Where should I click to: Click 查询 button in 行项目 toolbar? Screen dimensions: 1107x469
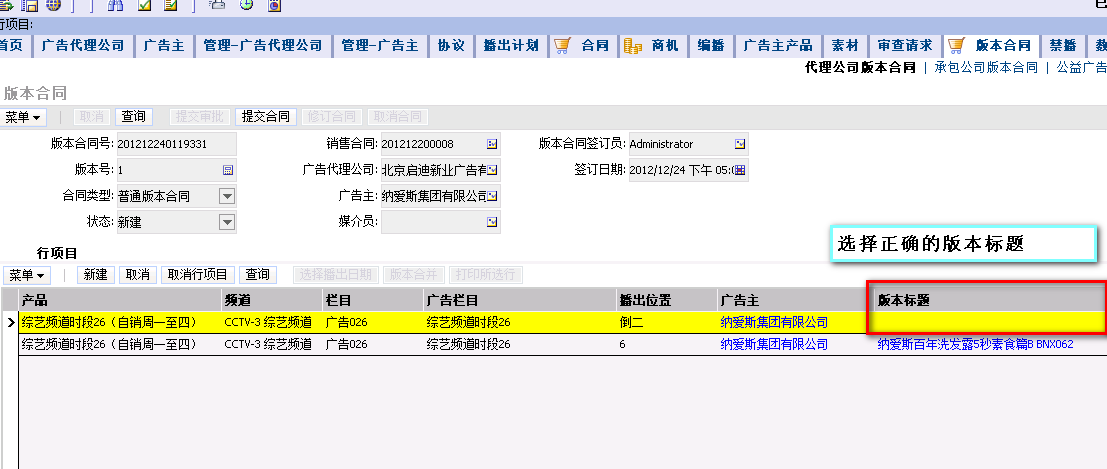click(x=258, y=275)
